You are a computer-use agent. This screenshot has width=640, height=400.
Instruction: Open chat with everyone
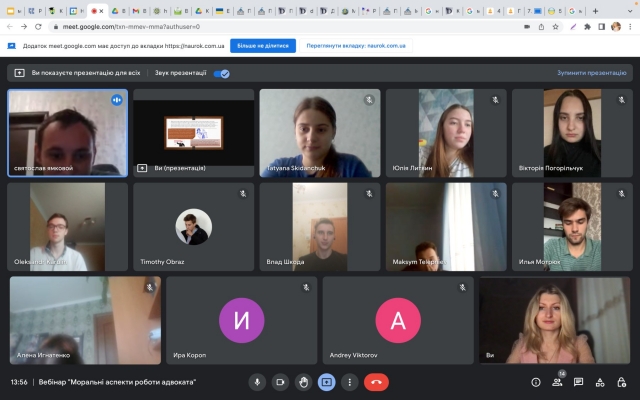tap(578, 382)
